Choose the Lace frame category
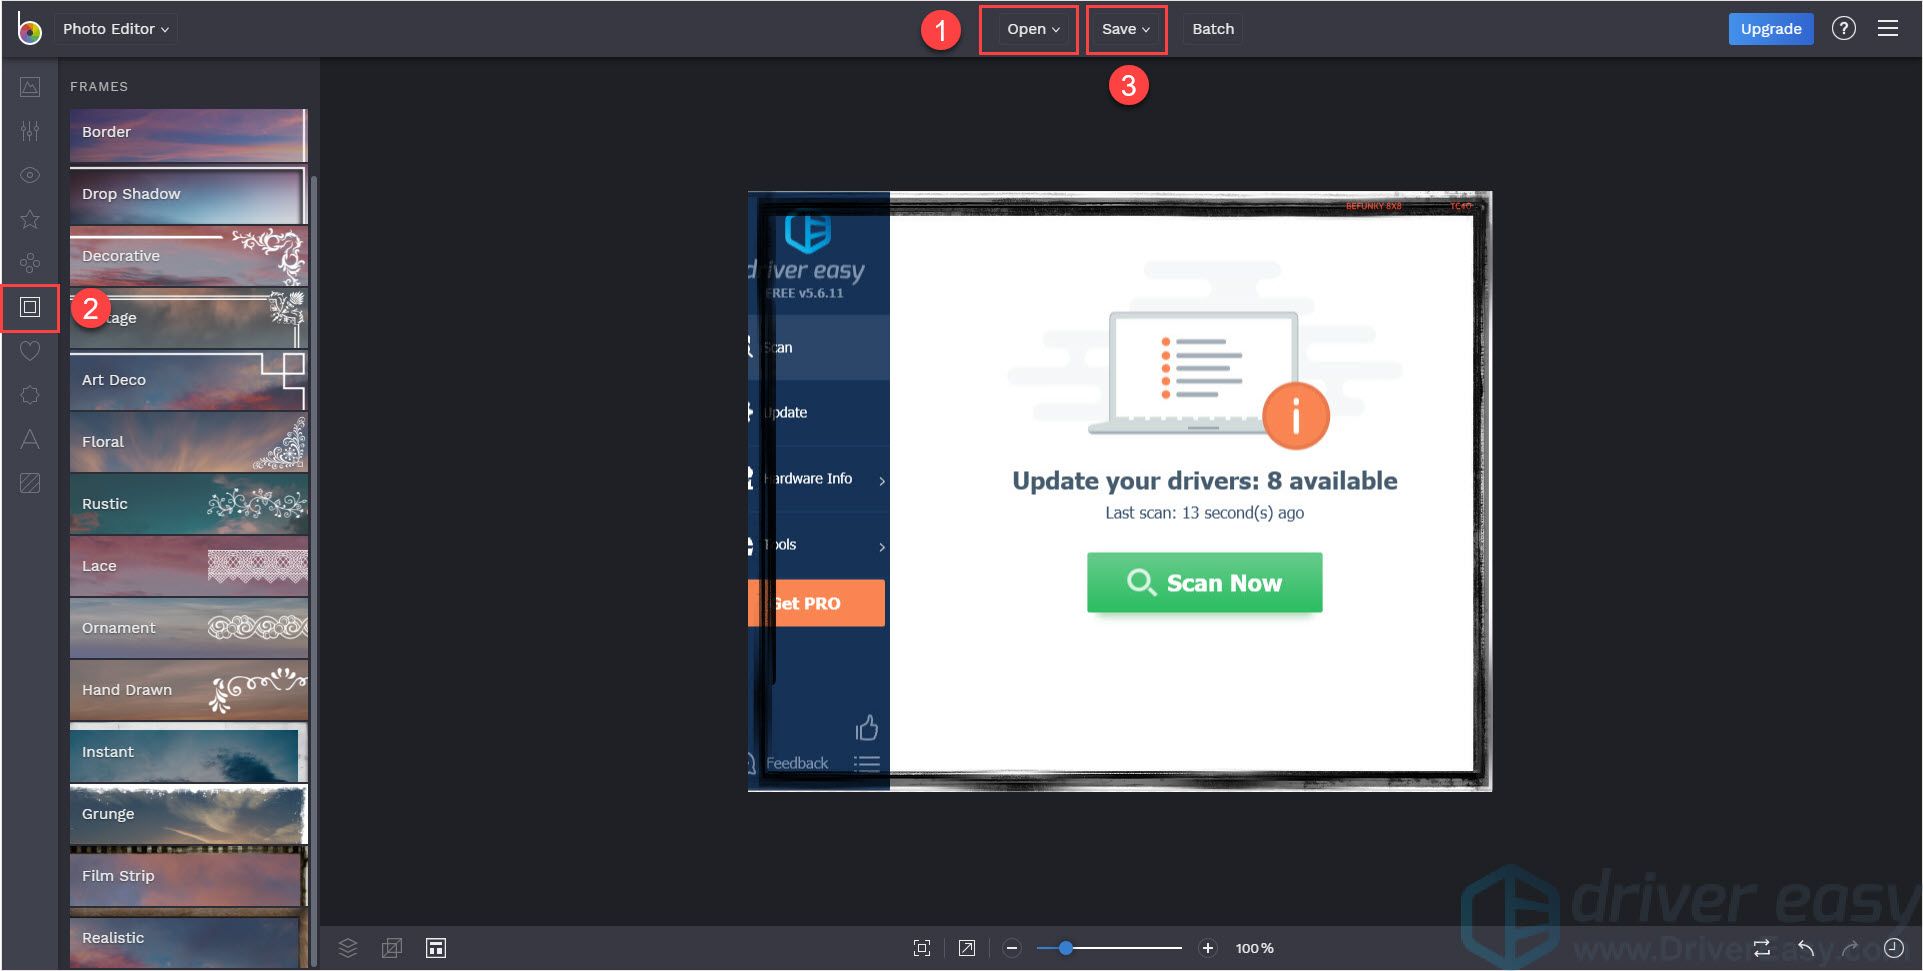Image resolution: width=1923 pixels, height=971 pixels. click(x=188, y=567)
